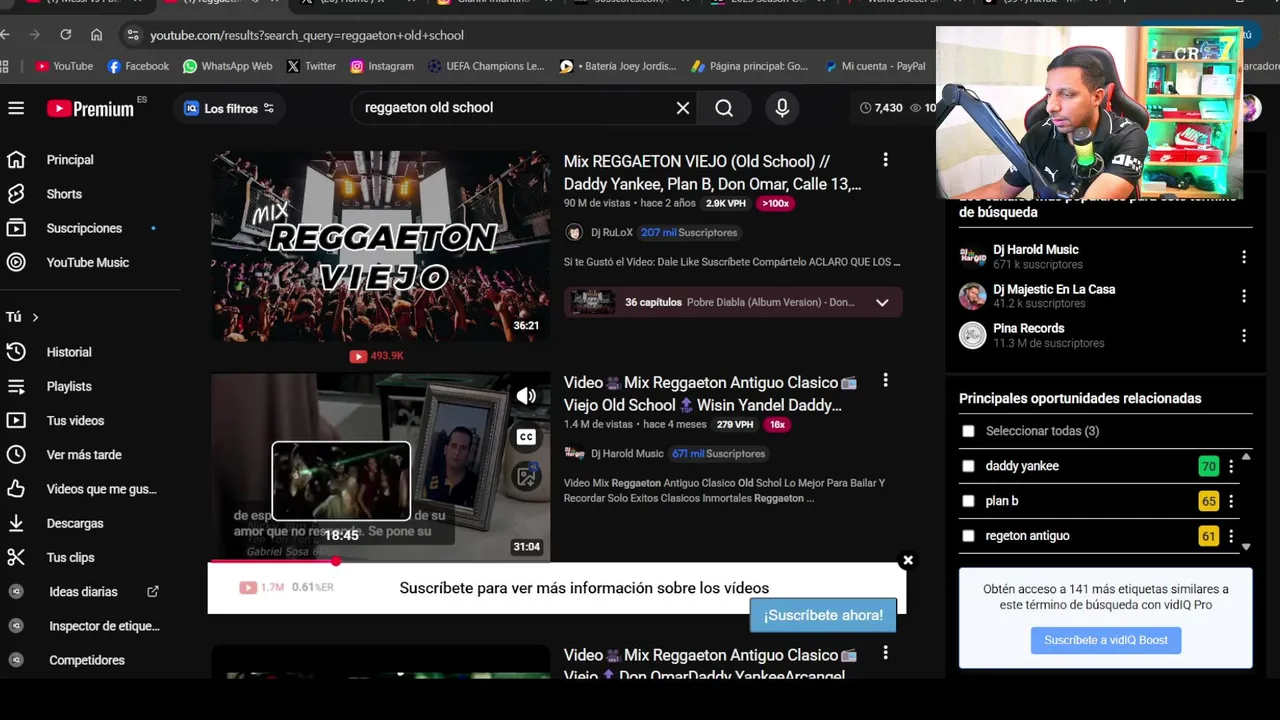Start voice search with microphone

[x=782, y=108]
